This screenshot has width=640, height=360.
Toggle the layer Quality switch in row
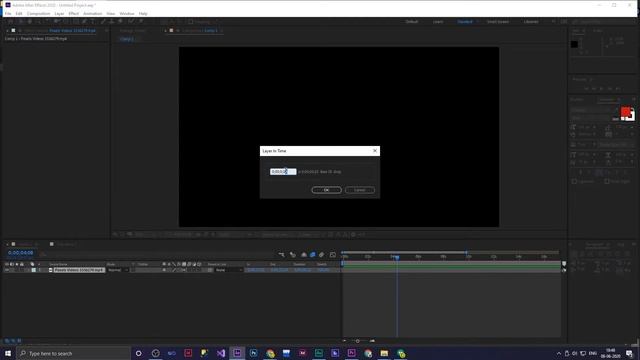[174, 270]
